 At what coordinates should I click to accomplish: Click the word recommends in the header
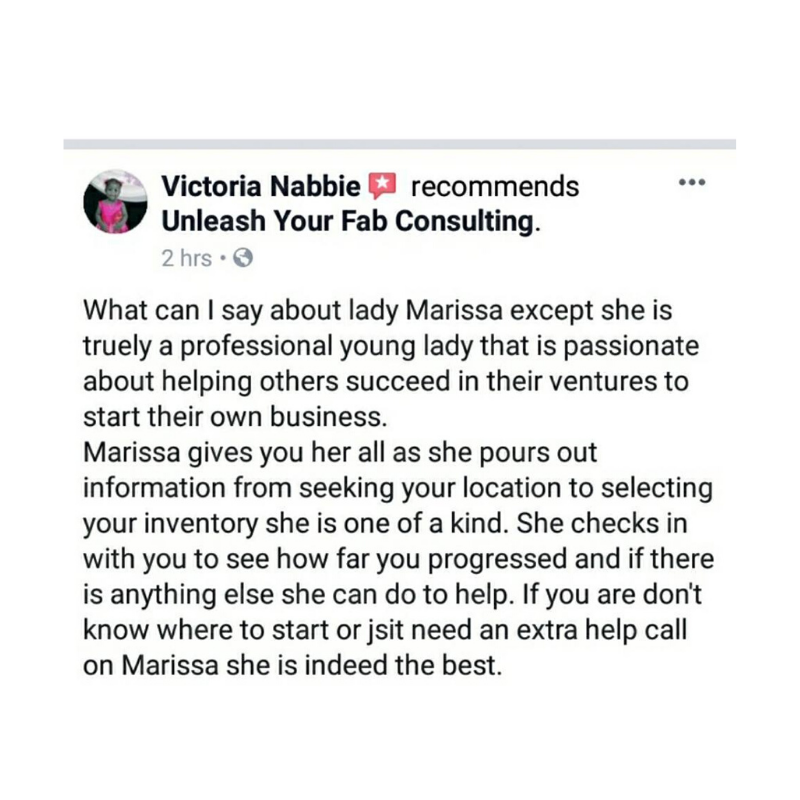pos(495,186)
